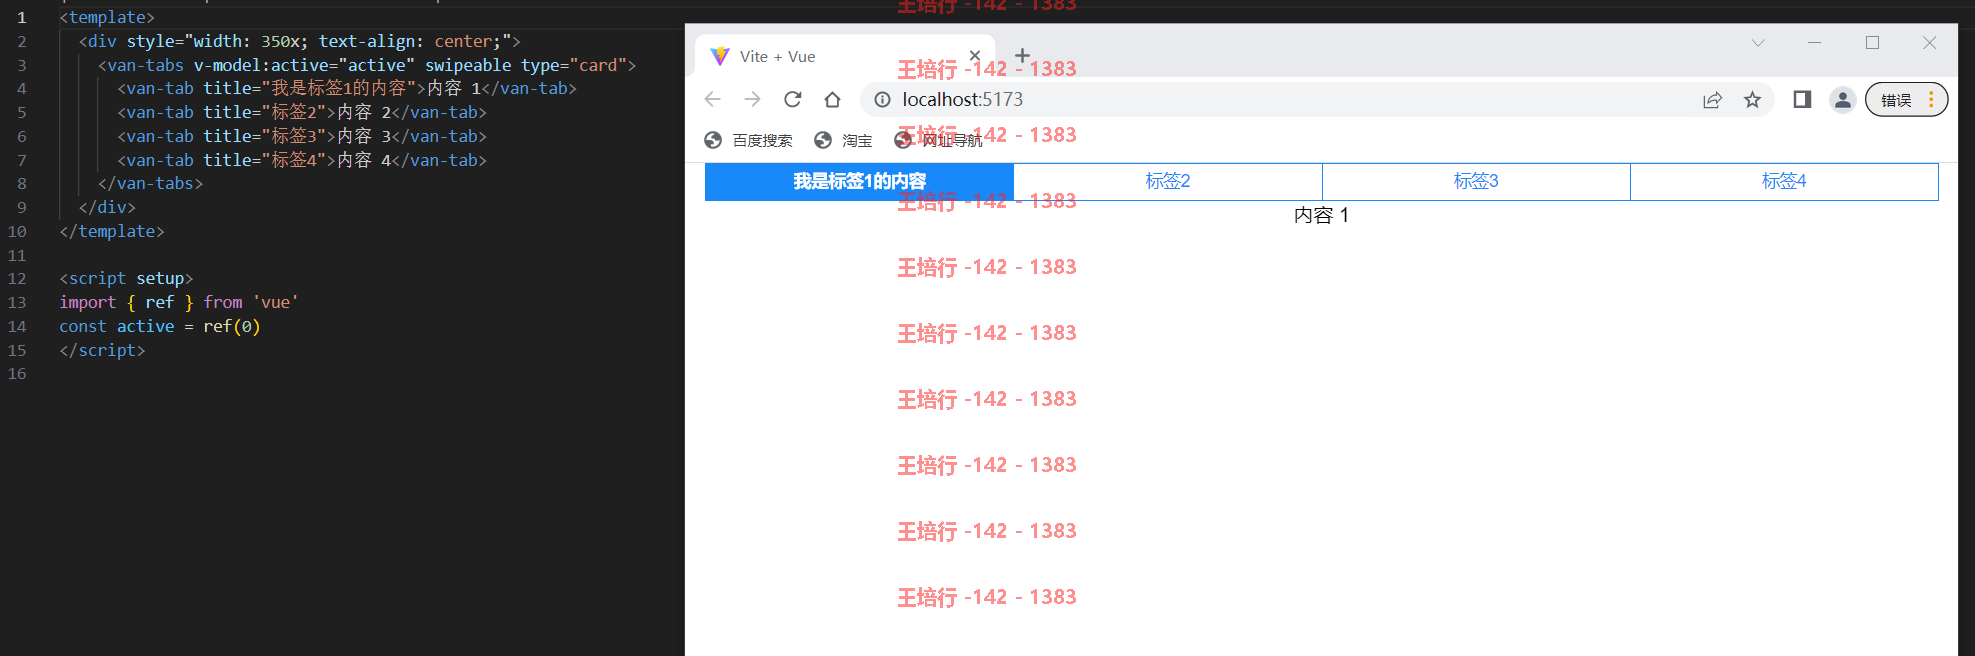Open the 淘宝 bookmark
This screenshot has width=1975, height=656.
[844, 140]
